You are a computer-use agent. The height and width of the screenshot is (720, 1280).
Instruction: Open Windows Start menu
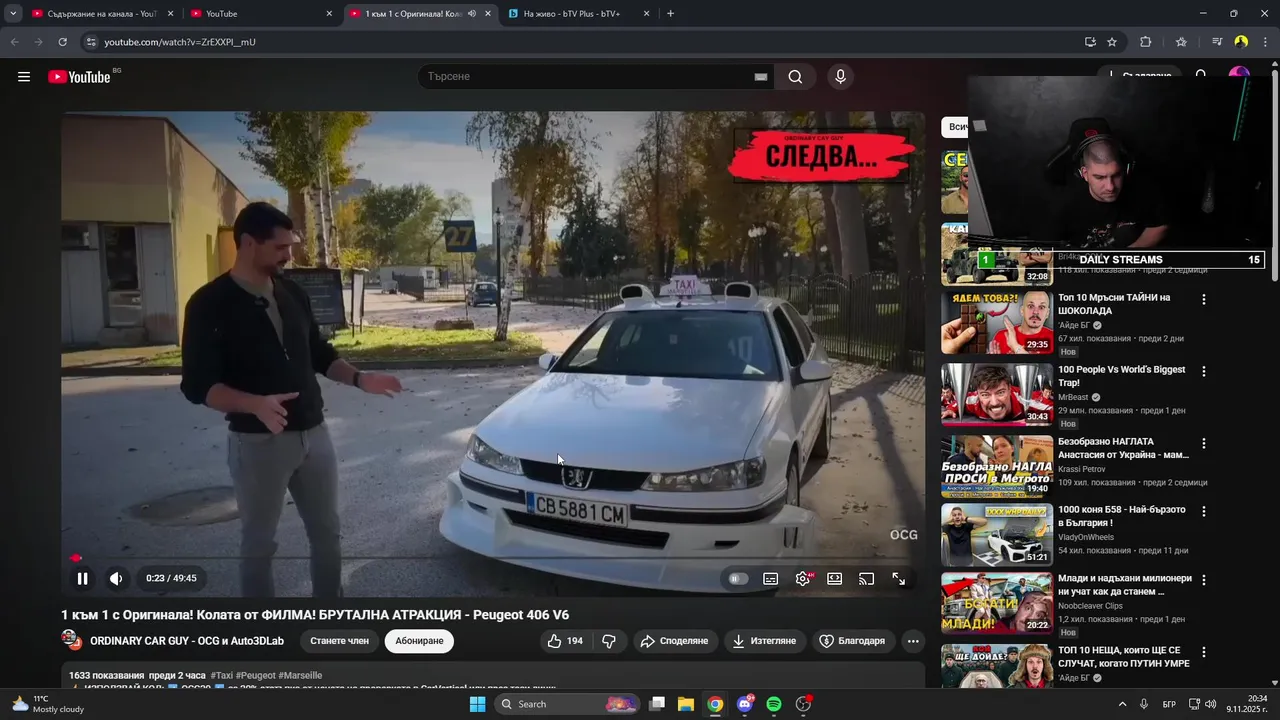coord(478,704)
